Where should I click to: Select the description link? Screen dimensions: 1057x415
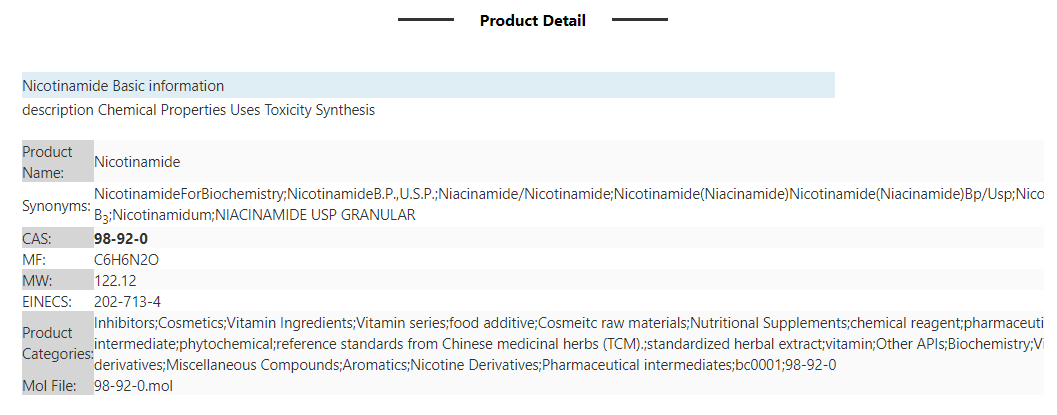pos(58,110)
